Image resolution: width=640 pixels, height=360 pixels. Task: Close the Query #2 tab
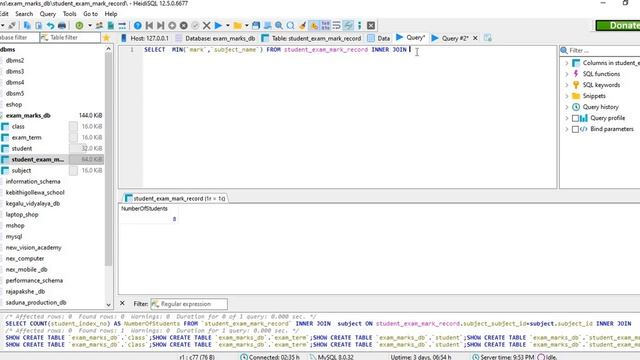pyautogui.click(x=475, y=38)
